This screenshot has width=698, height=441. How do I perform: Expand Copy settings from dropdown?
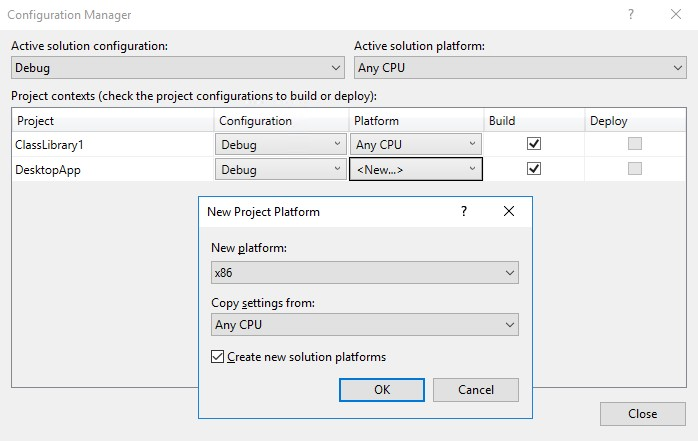365,324
